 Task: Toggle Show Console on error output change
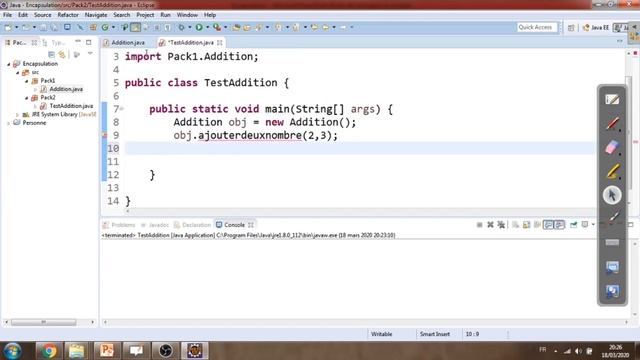(x=559, y=225)
